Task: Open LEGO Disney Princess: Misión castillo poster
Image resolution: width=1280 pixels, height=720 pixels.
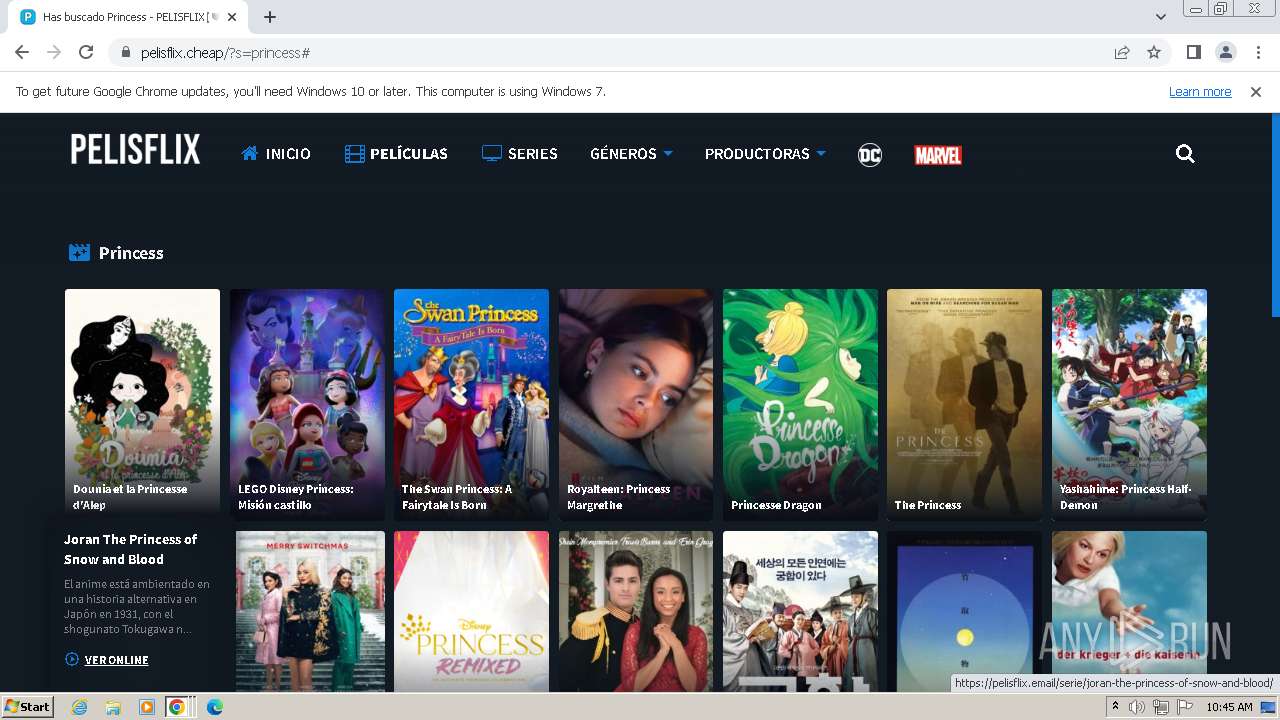Action: [307, 404]
